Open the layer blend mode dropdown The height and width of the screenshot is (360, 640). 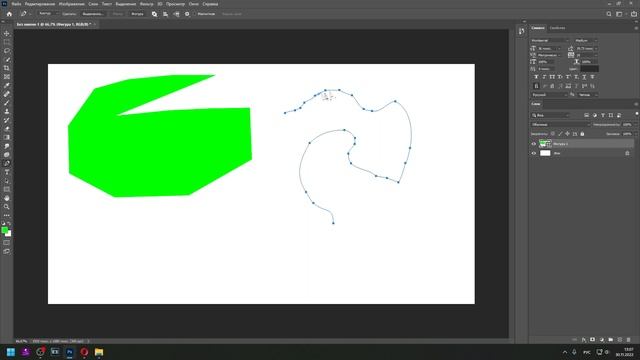coord(560,124)
